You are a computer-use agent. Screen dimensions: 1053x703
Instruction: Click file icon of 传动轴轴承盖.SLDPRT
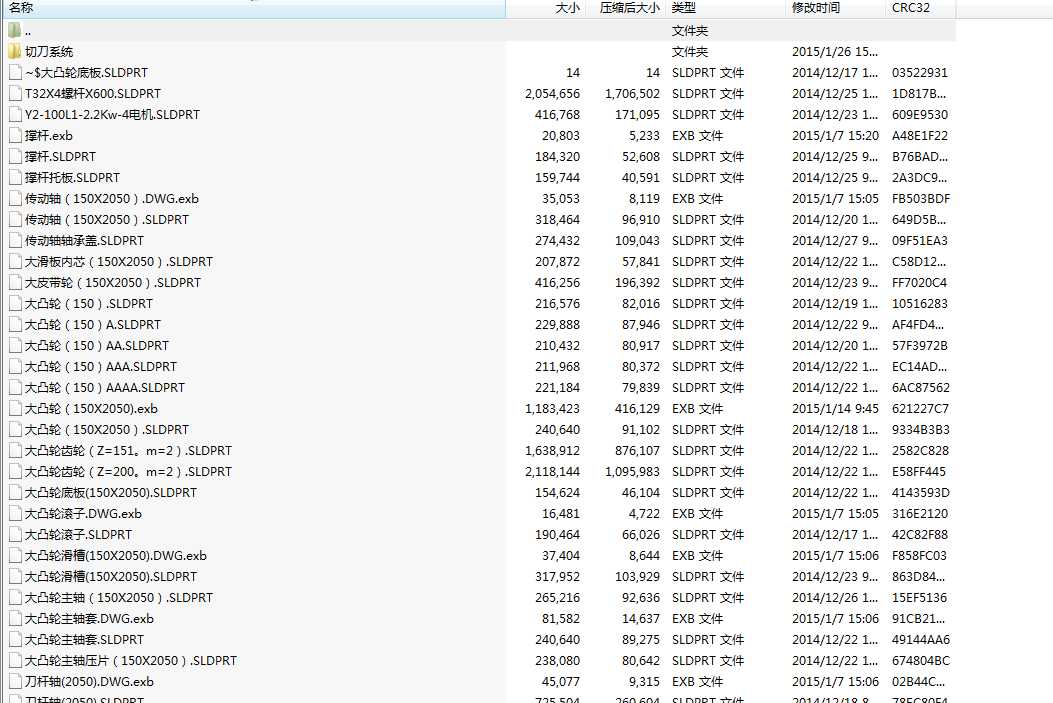(15, 240)
